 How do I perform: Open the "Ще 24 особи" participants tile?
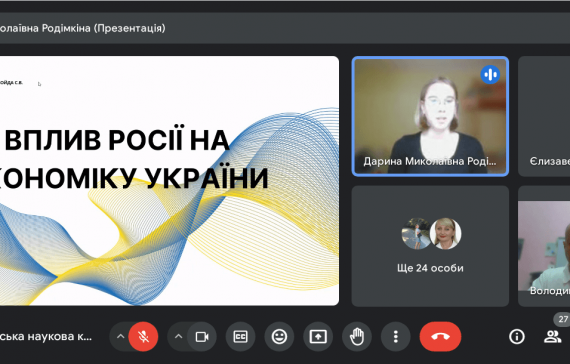coord(430,246)
